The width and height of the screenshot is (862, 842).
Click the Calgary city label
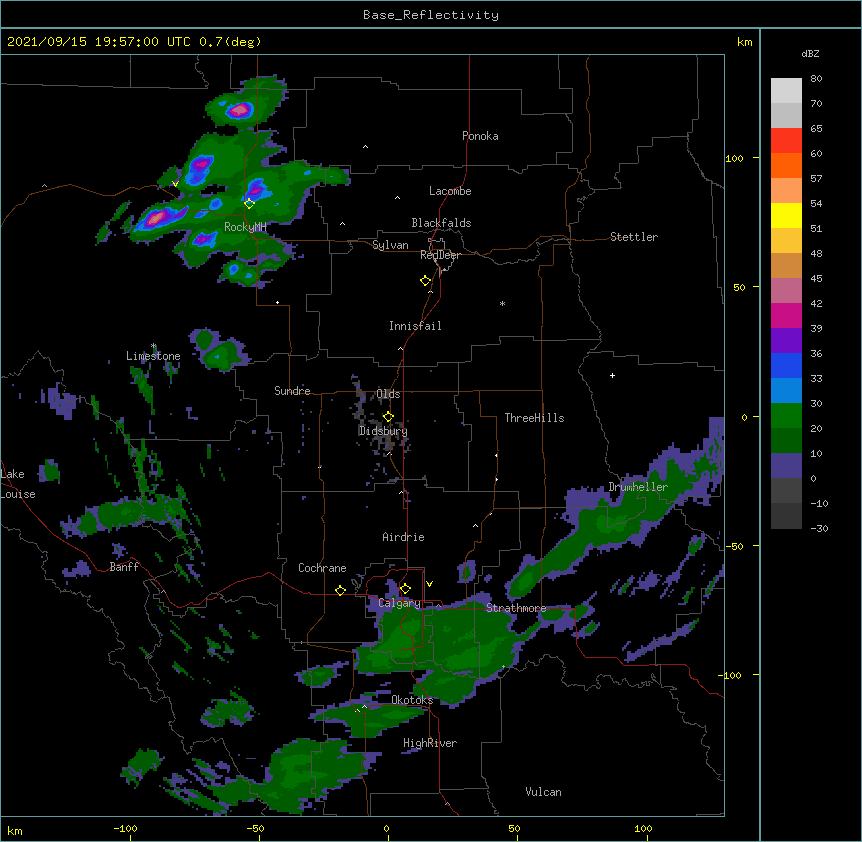point(399,603)
